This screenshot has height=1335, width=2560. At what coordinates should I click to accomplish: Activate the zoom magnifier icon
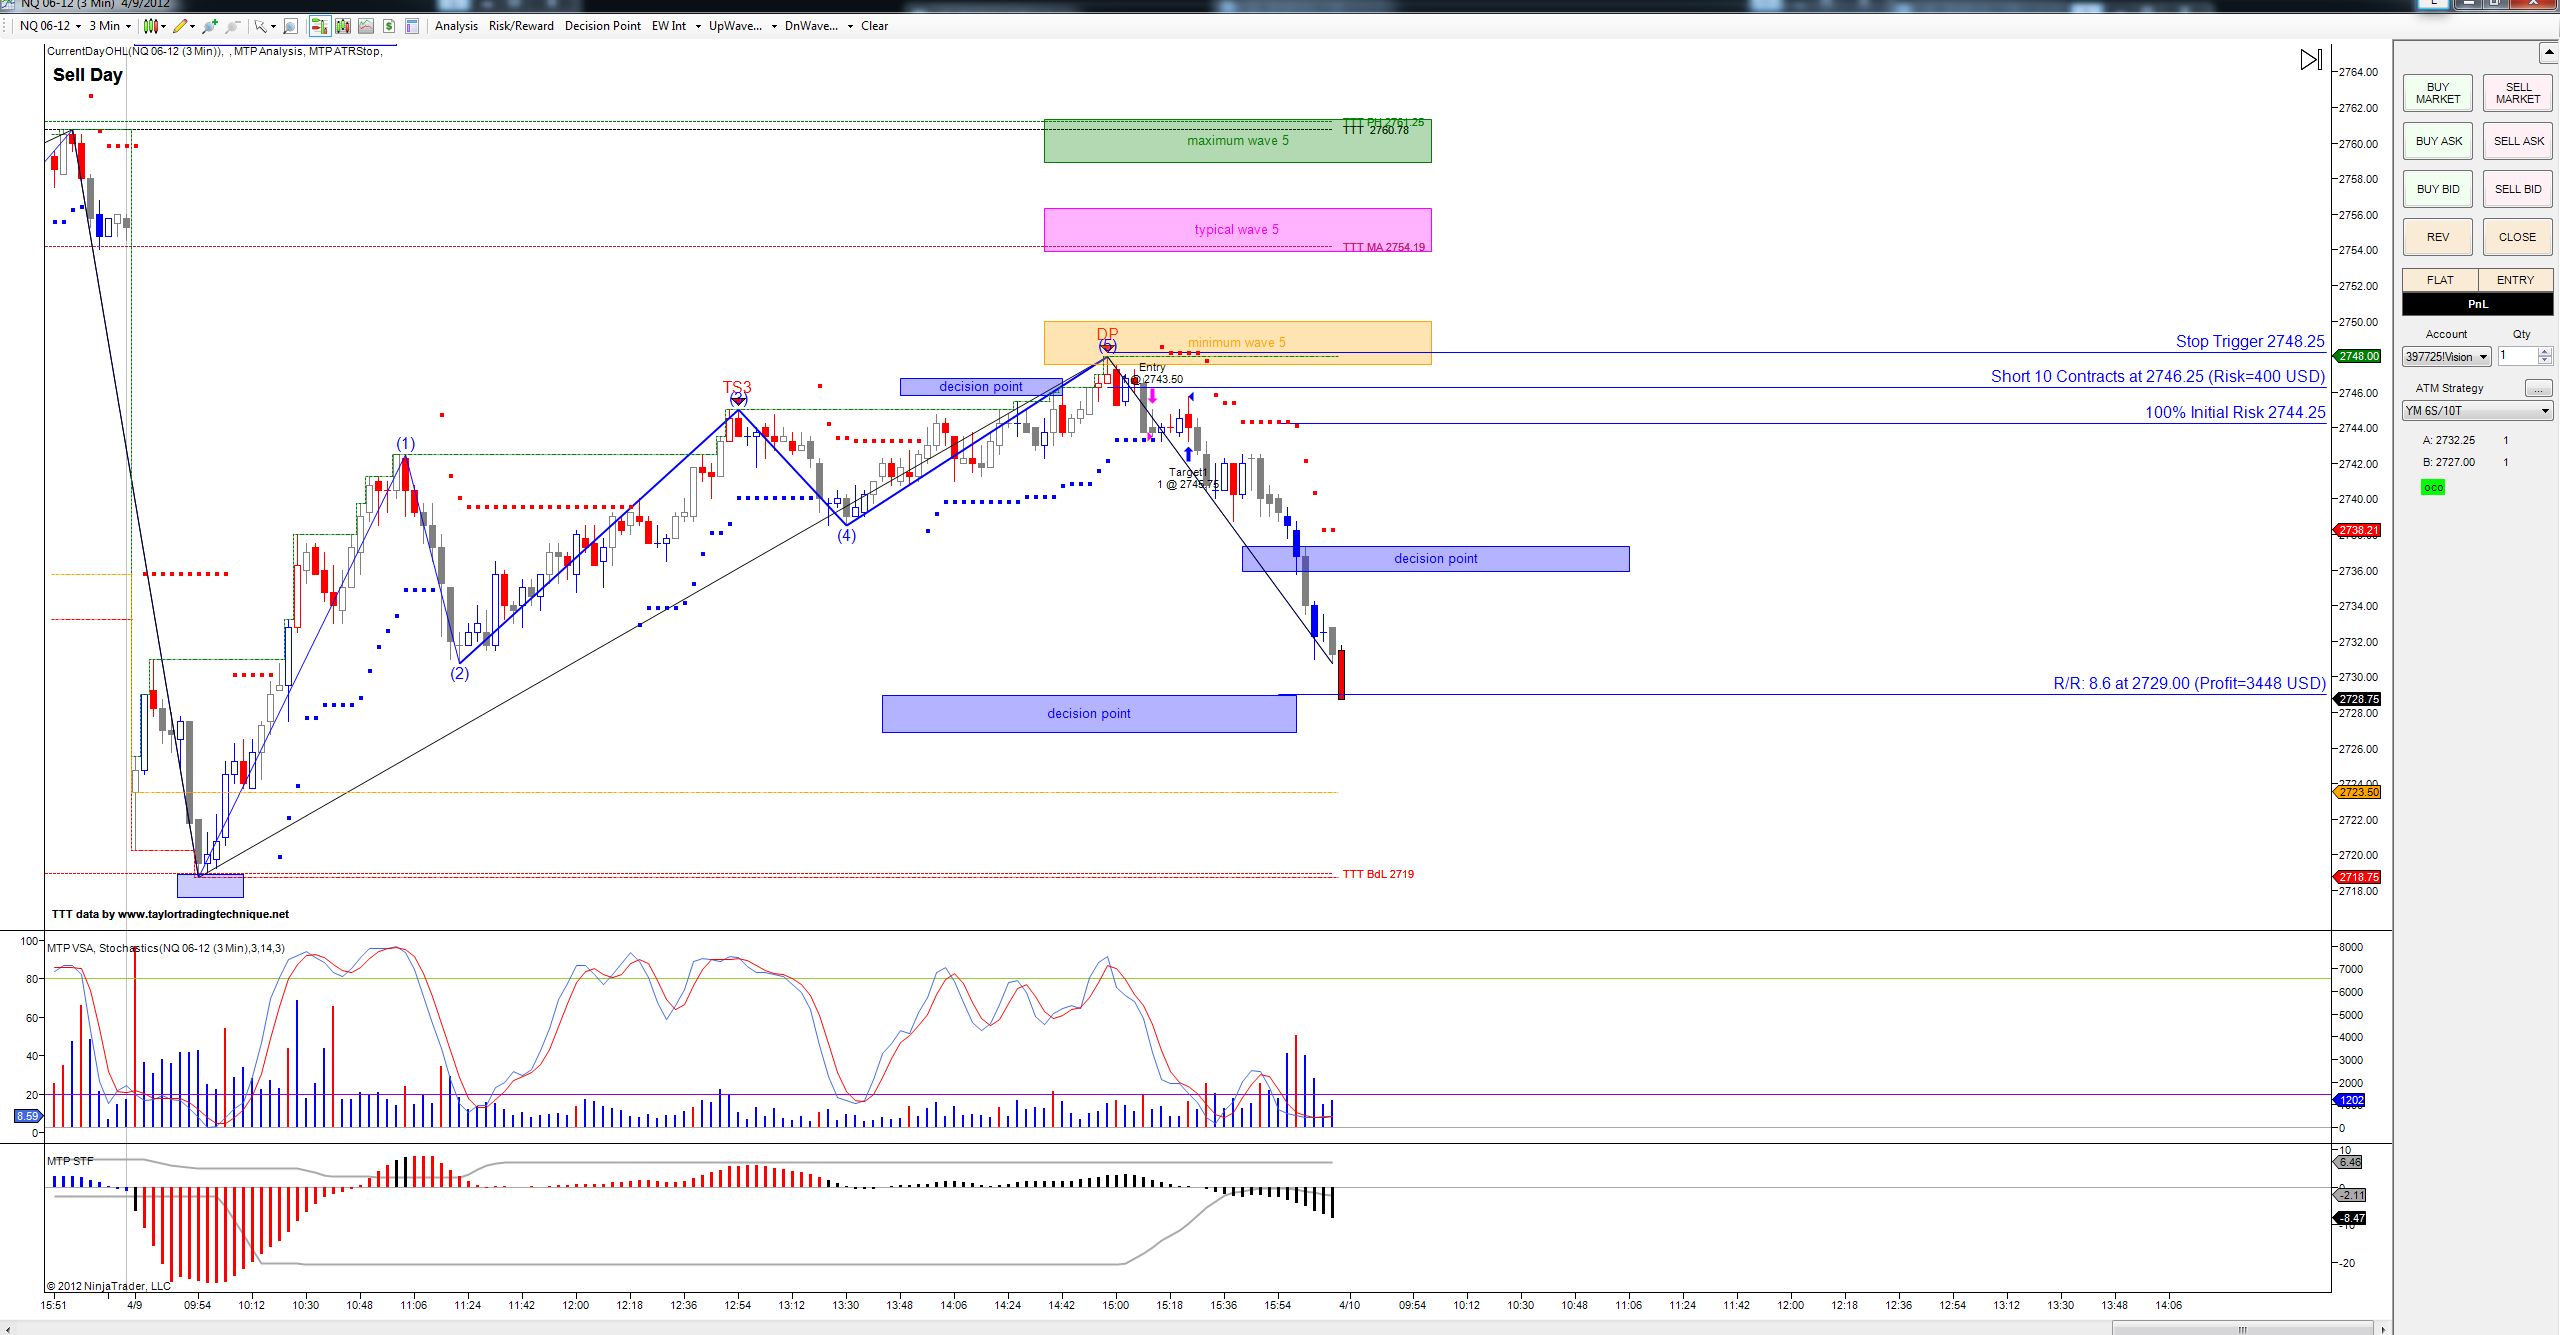290,26
